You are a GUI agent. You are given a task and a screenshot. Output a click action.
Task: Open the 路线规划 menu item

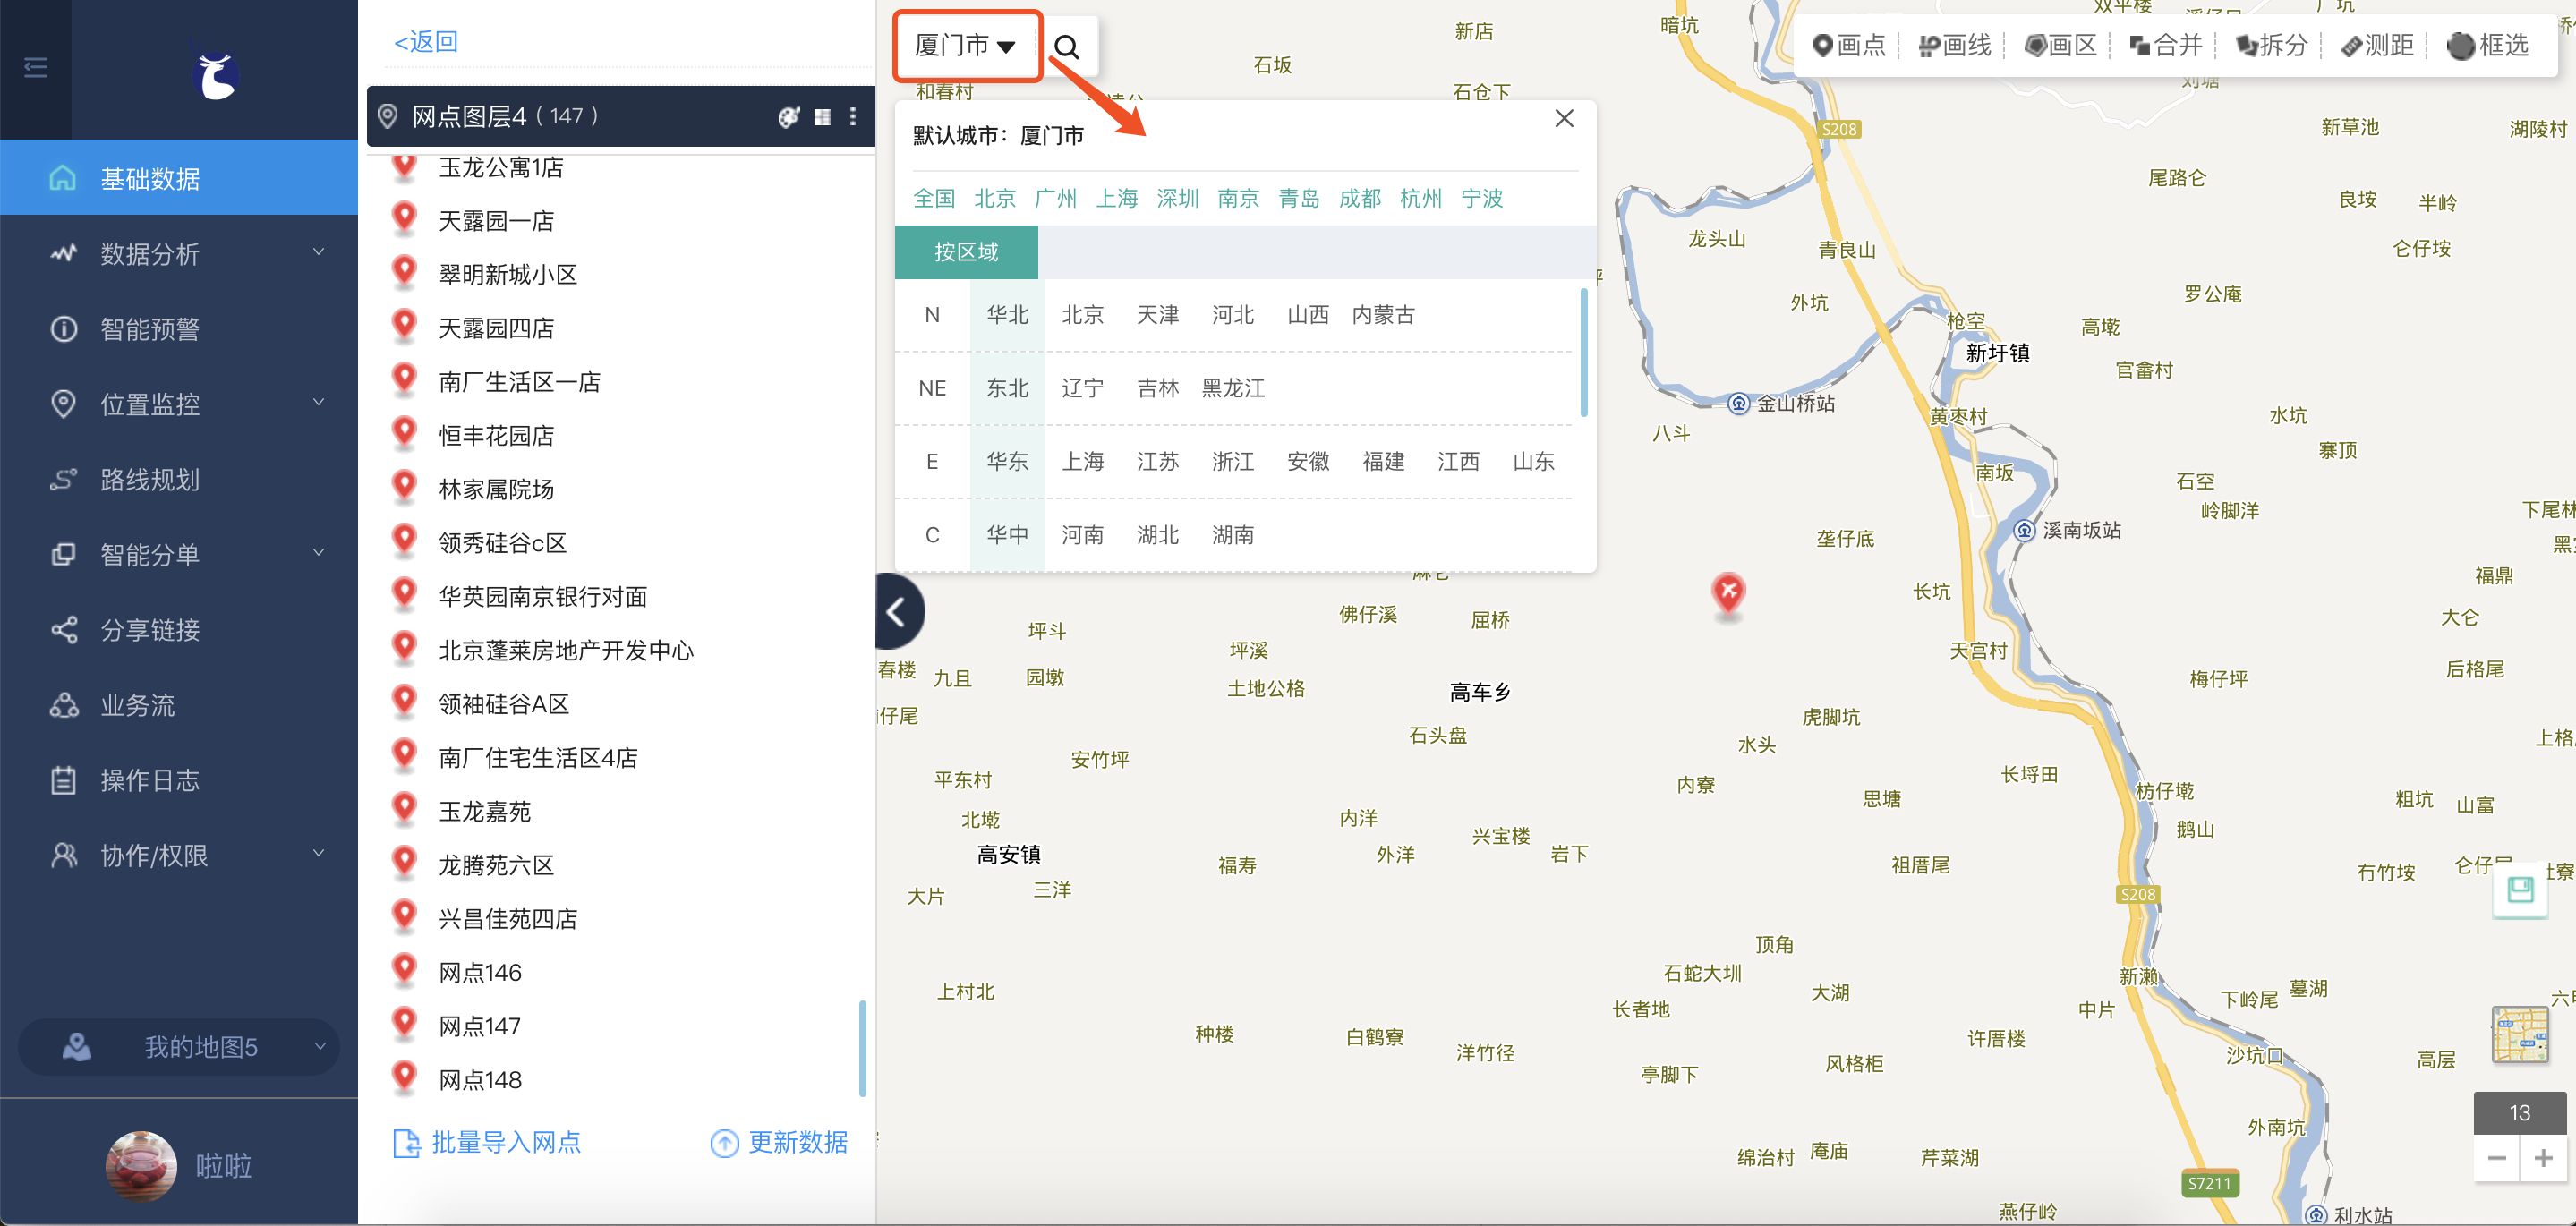click(x=150, y=479)
